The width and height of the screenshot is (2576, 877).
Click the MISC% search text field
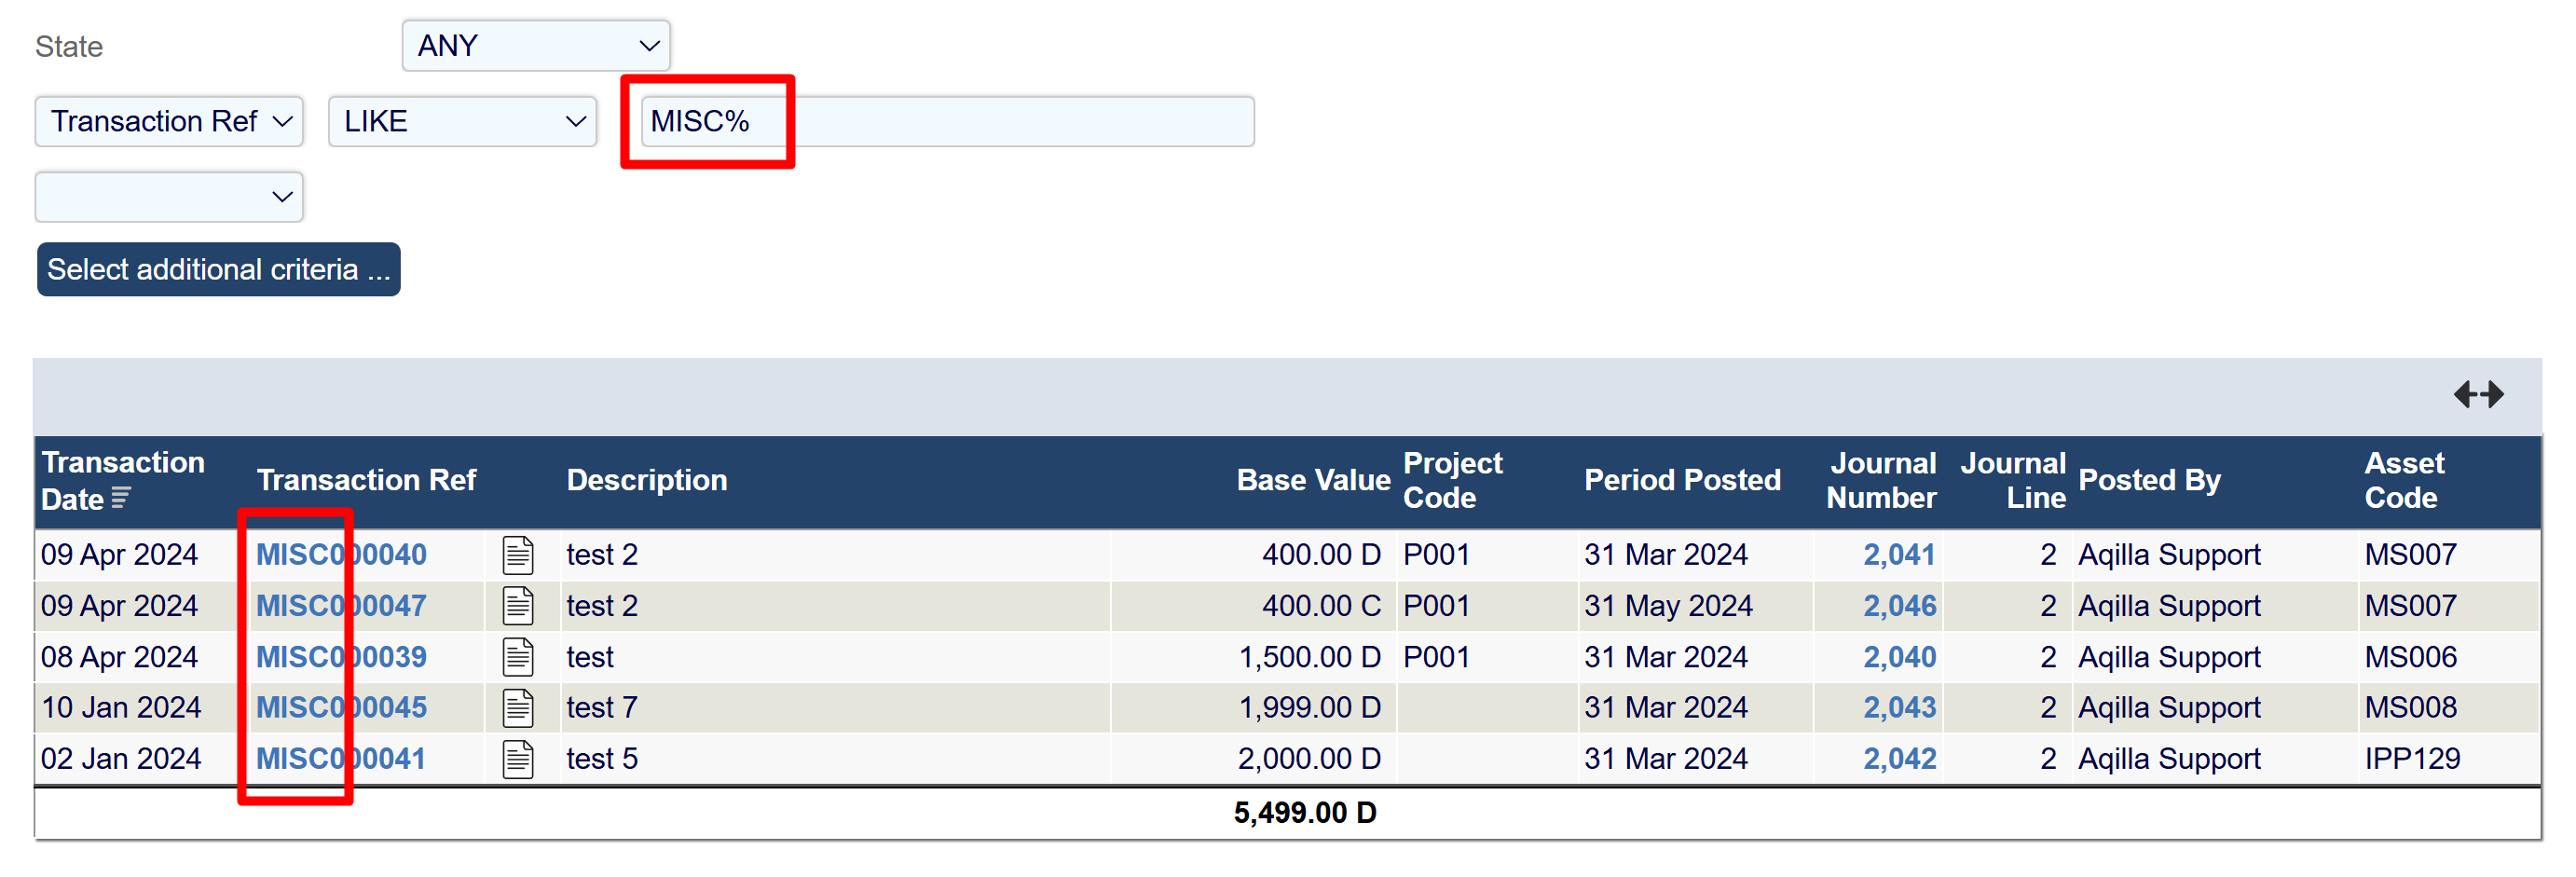[946, 122]
